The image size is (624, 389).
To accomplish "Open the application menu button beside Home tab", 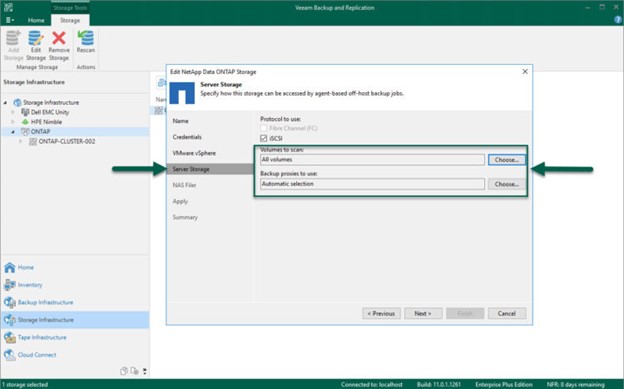I will click(x=10, y=20).
